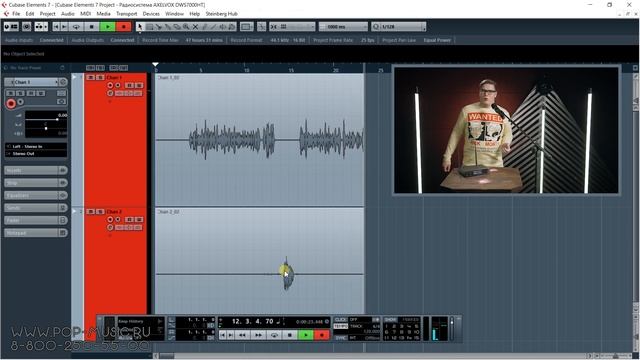The image size is (640, 360).
Task: Mute Chan 1 from Inspector
Action: click(x=10, y=93)
